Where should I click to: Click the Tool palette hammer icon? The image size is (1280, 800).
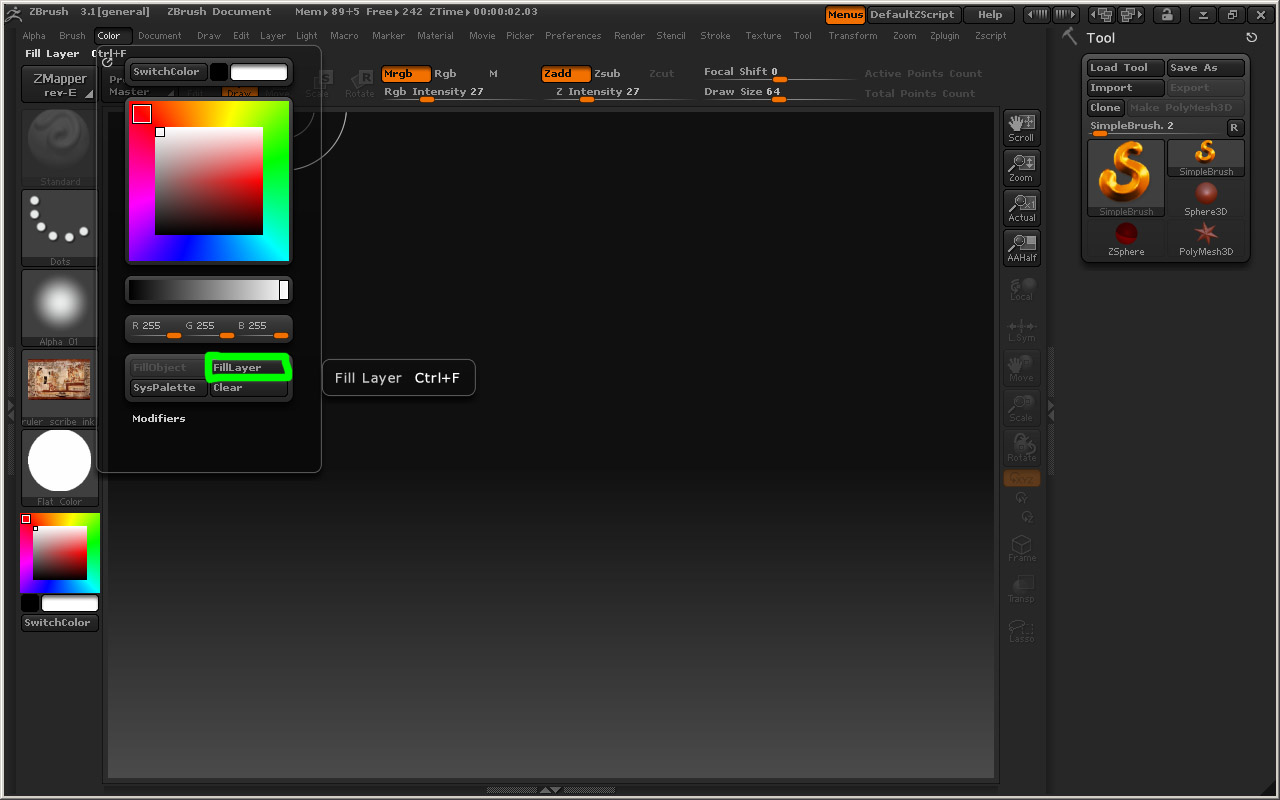point(1070,37)
